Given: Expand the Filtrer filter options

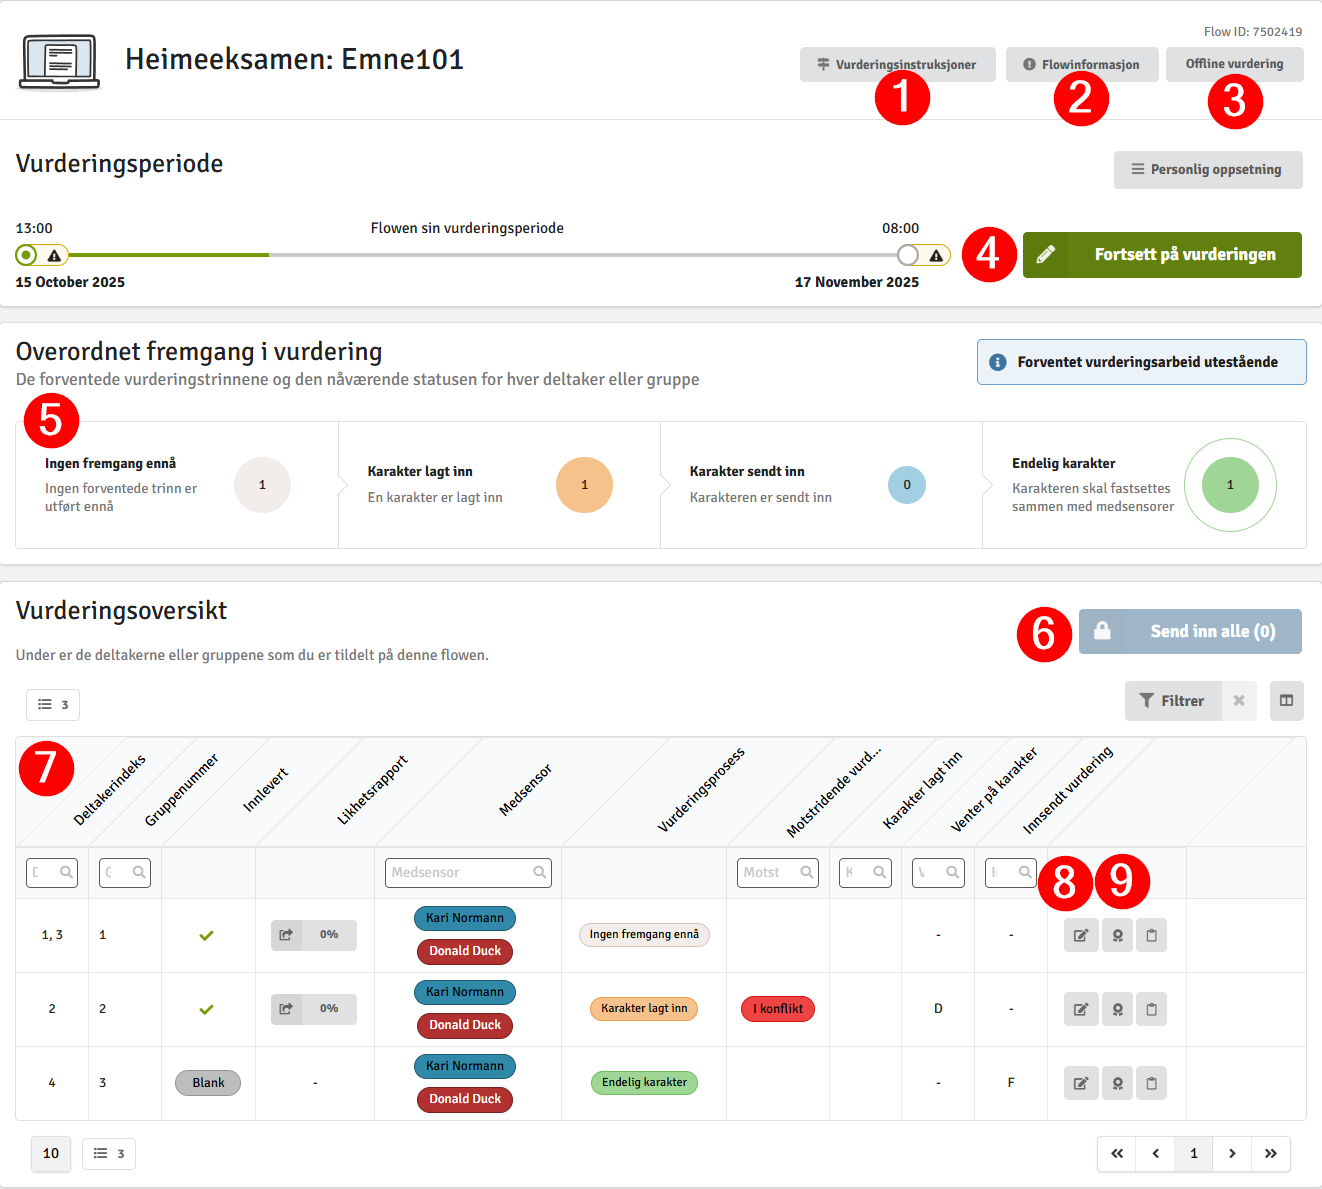Looking at the screenshot, I should pos(1172,701).
